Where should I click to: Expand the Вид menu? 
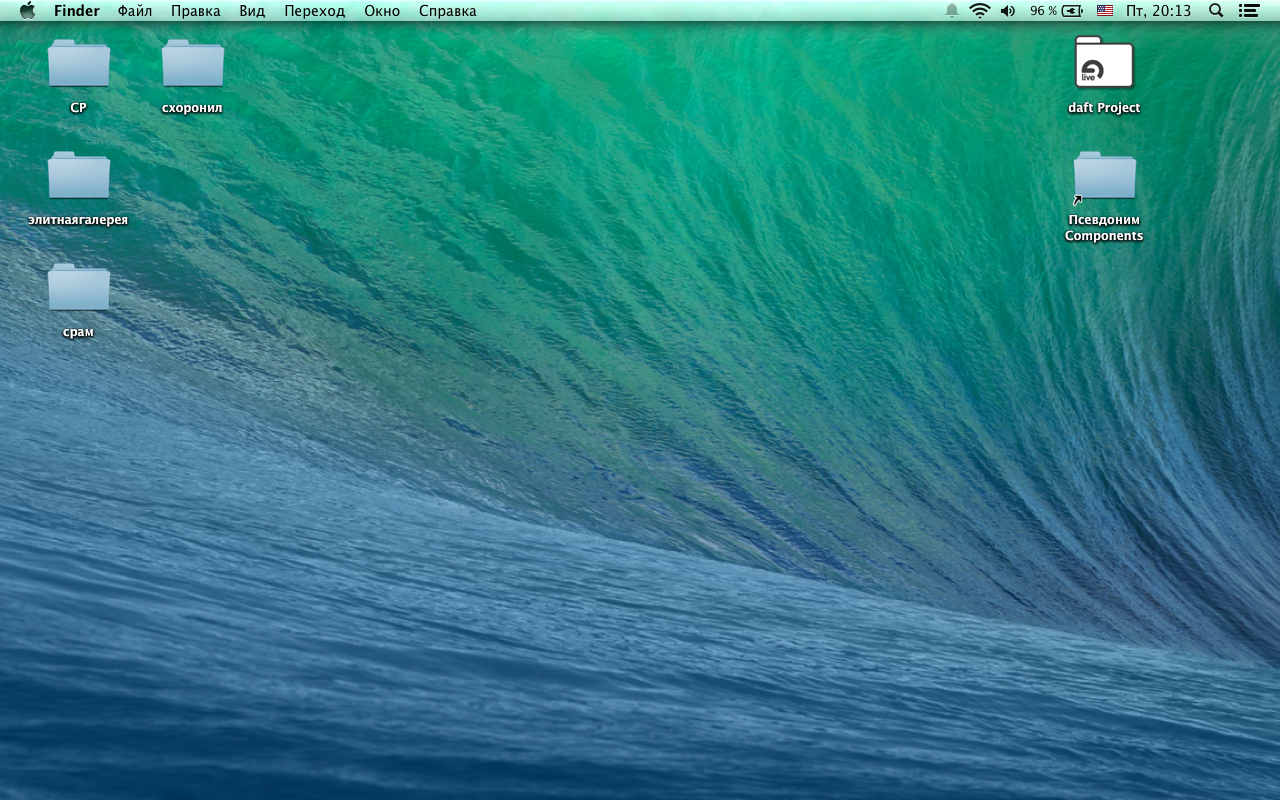click(252, 11)
